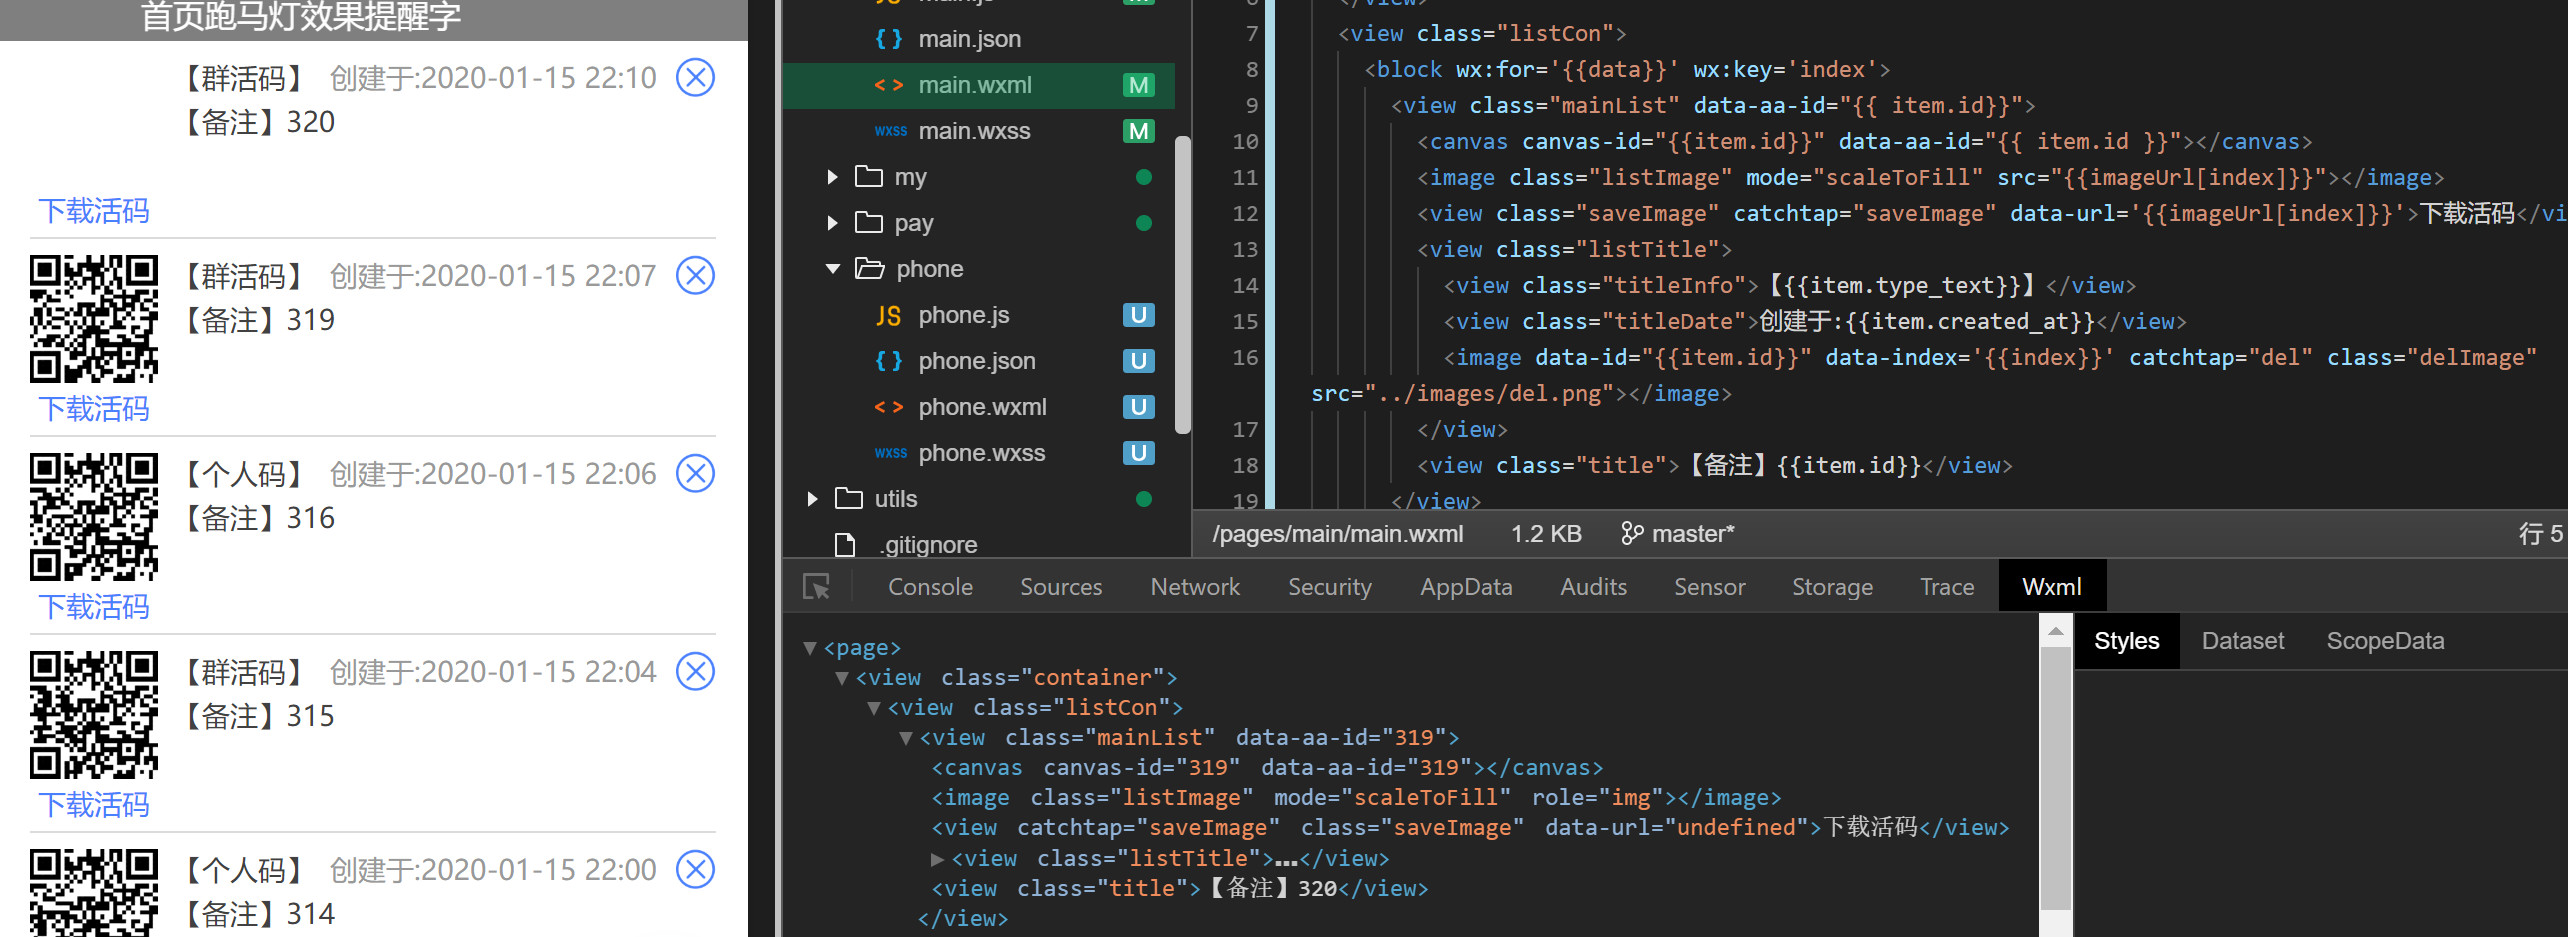Collapse the page node in Wxml tree
The width and height of the screenshot is (2568, 937).
coord(810,648)
